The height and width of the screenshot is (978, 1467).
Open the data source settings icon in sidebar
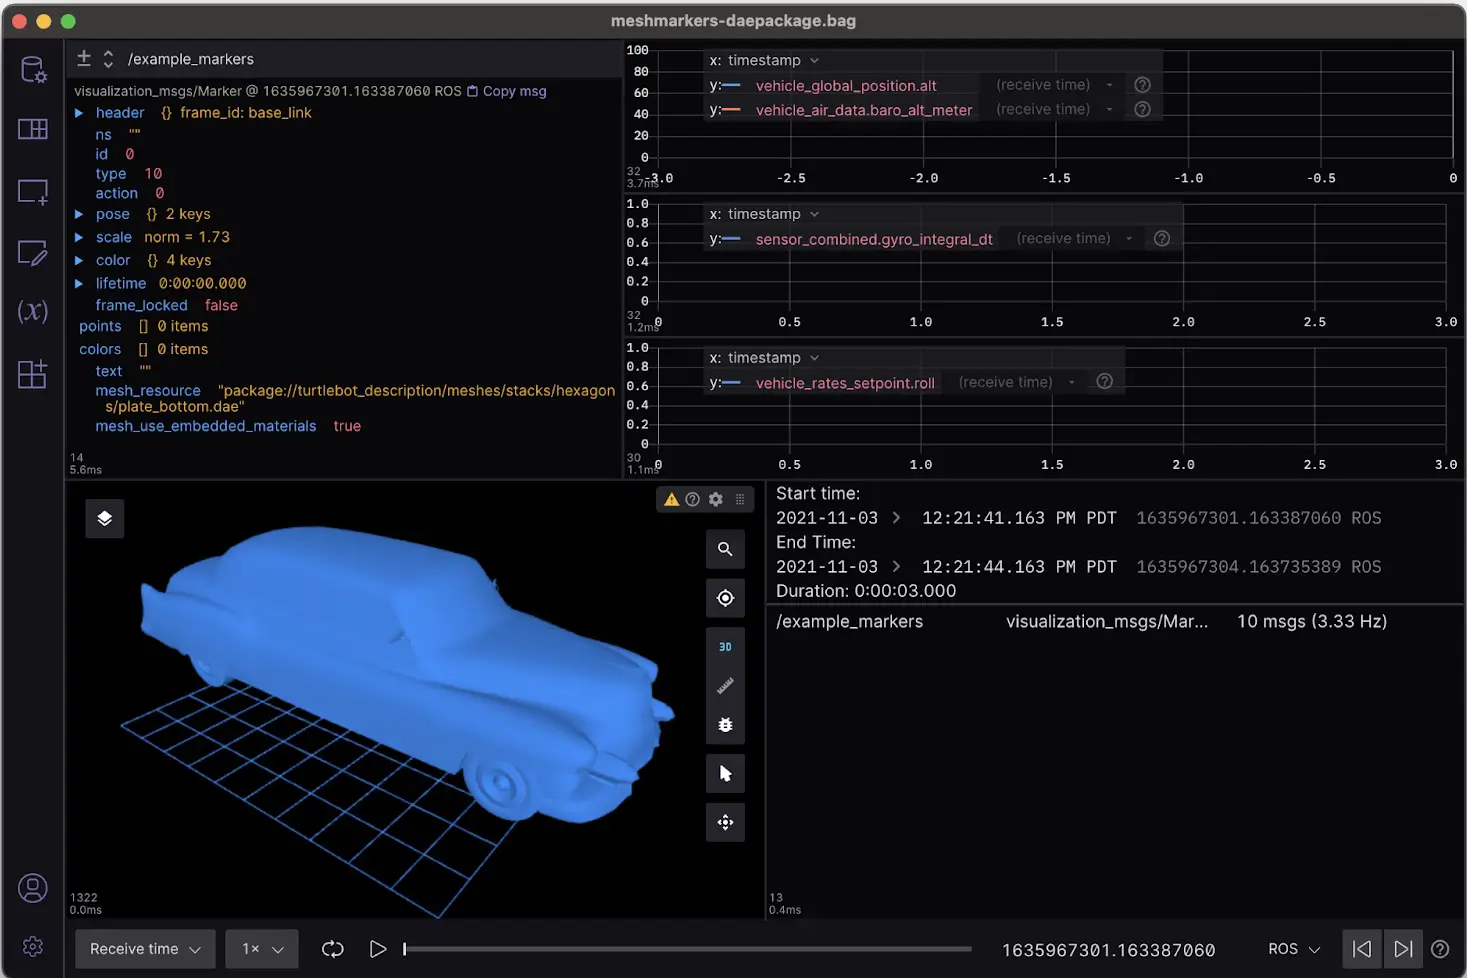33,69
